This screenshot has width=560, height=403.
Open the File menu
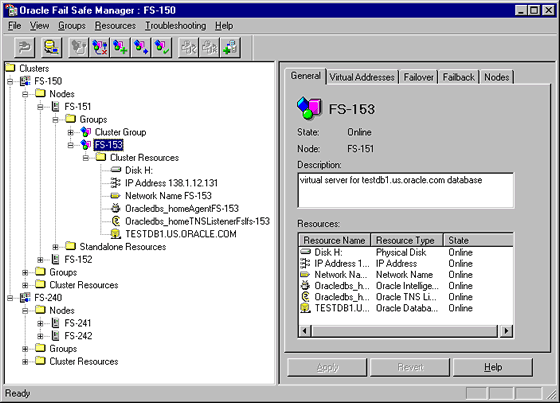pos(15,26)
